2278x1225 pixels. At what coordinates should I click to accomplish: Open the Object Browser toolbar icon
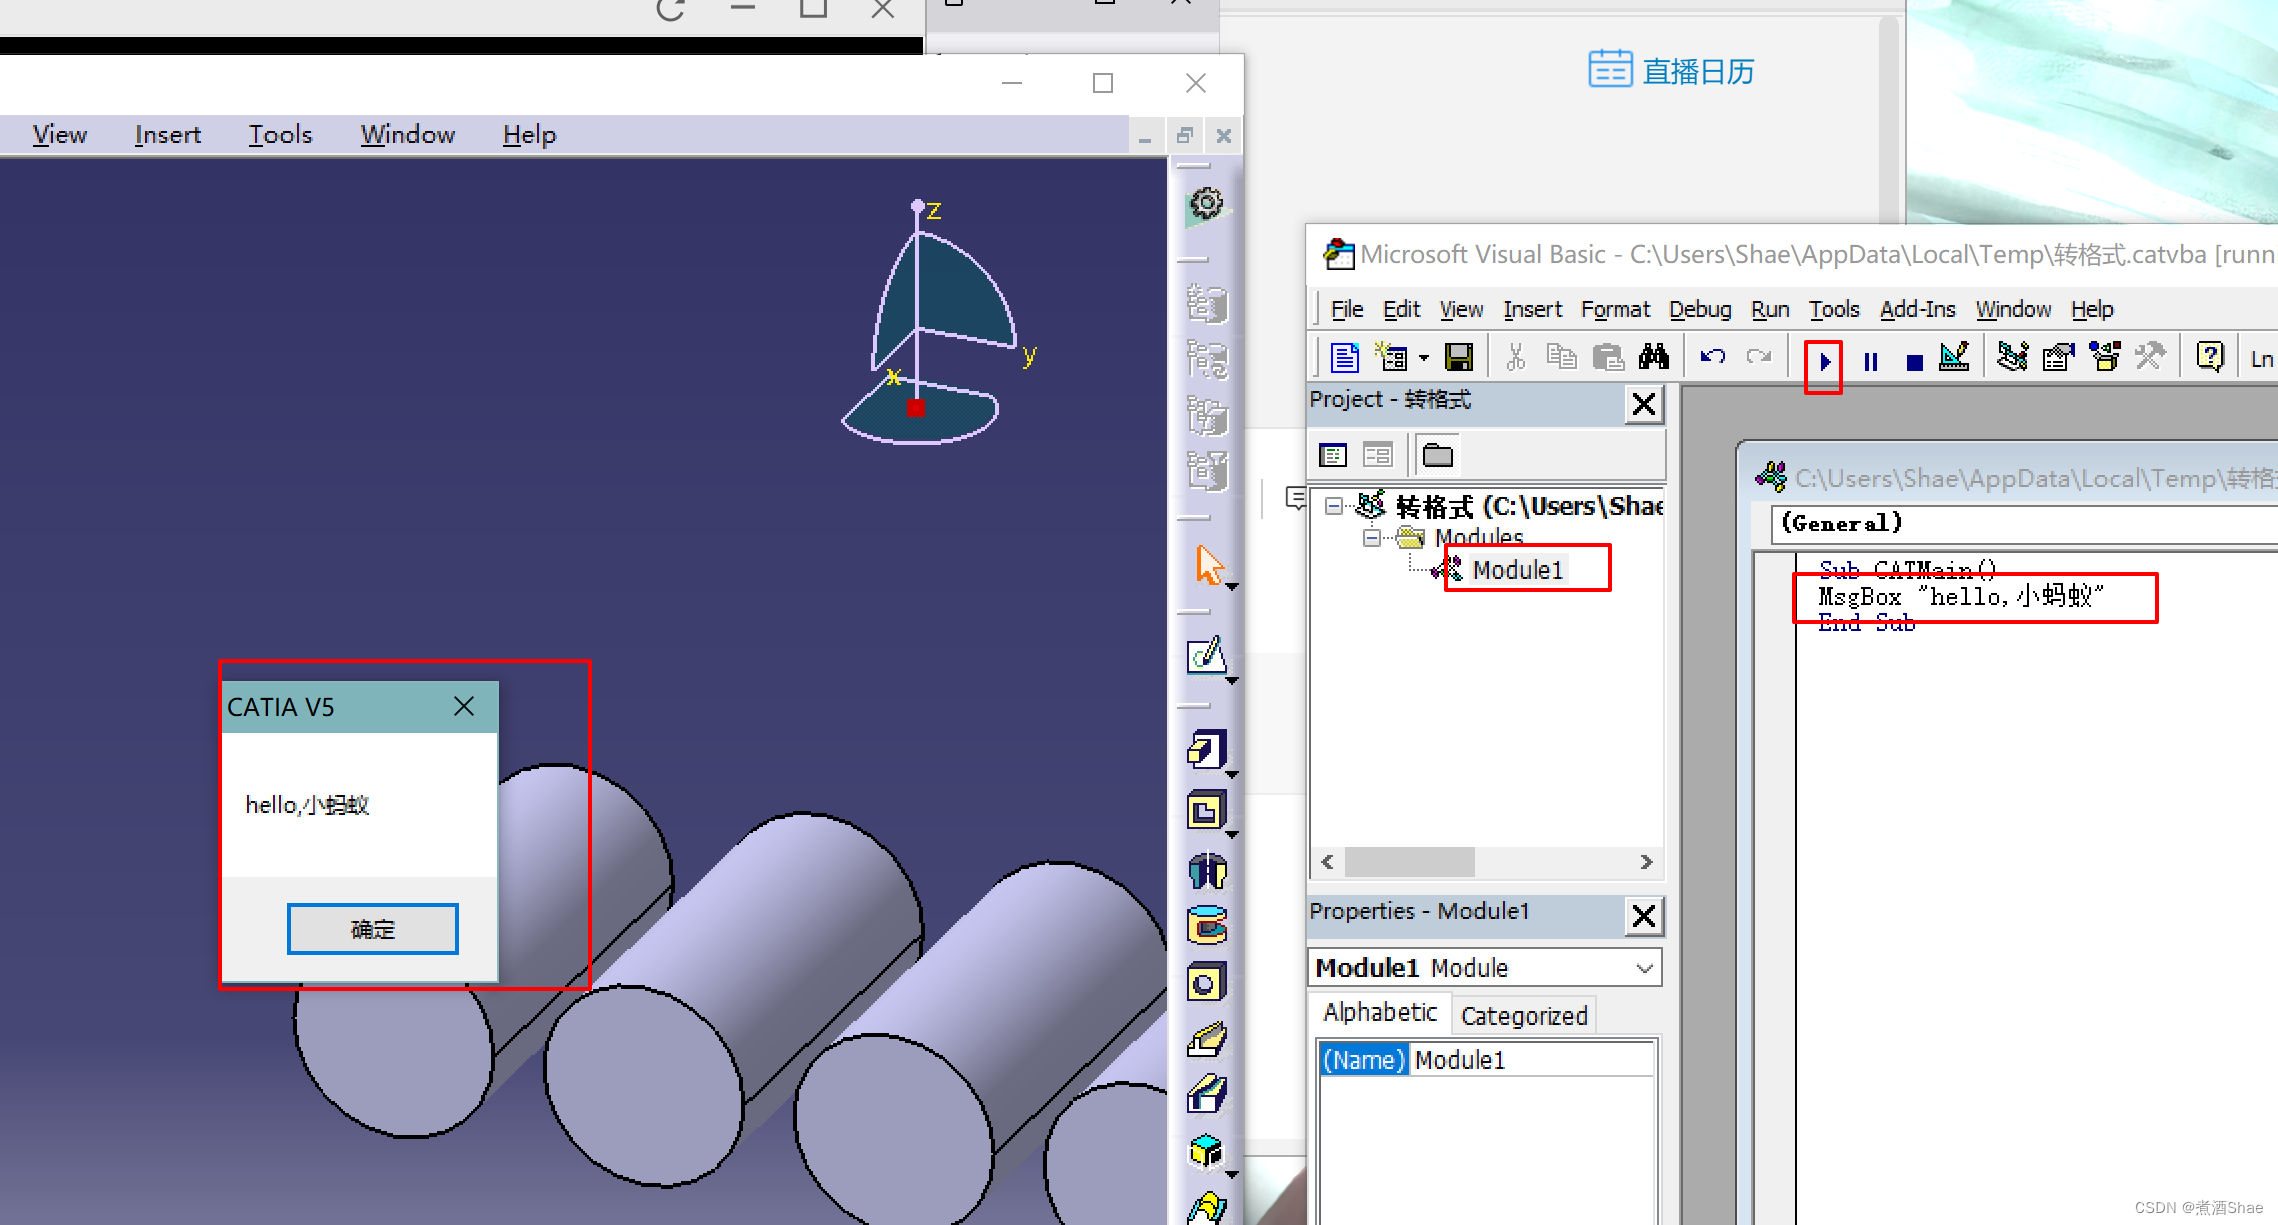click(x=2105, y=357)
